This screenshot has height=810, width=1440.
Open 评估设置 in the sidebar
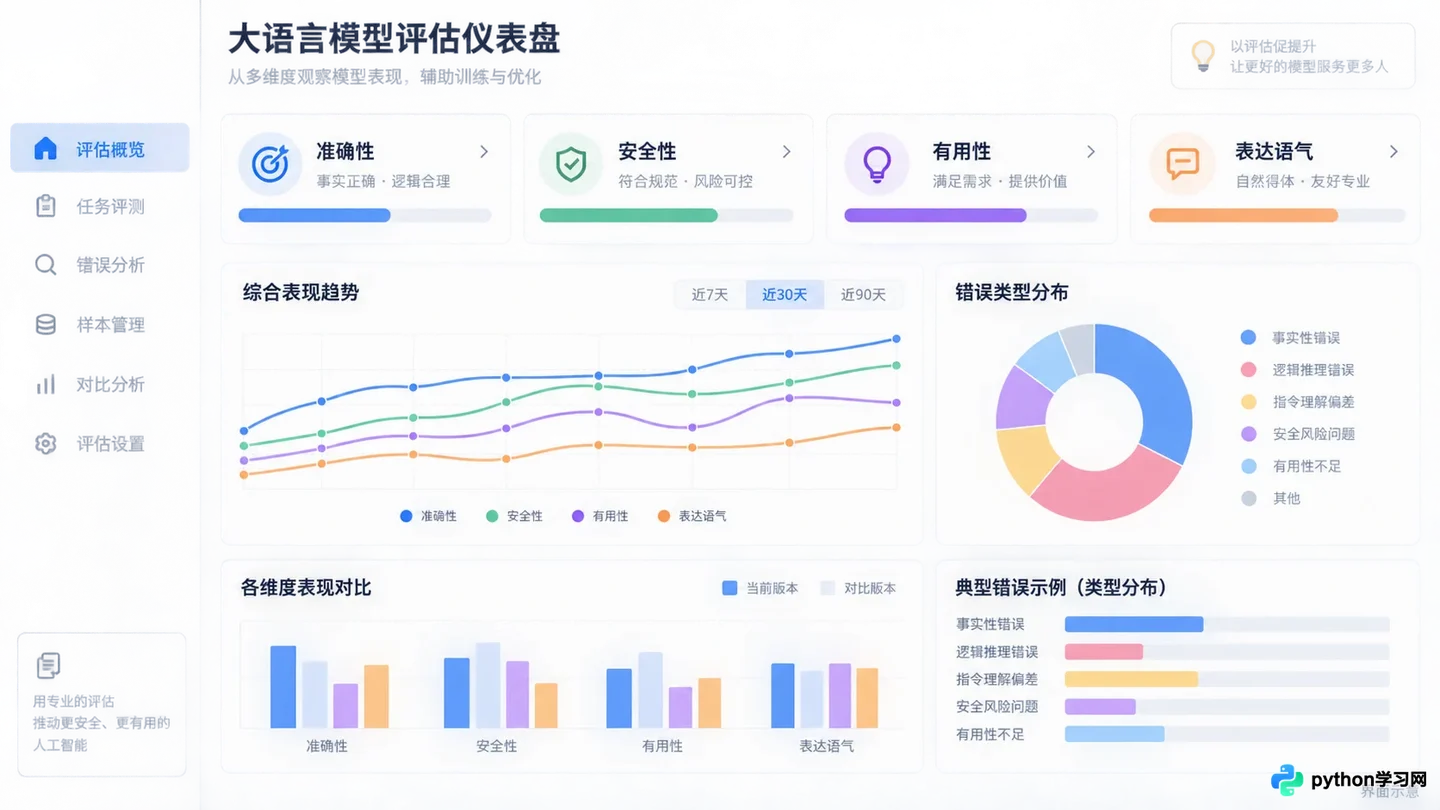tap(99, 444)
